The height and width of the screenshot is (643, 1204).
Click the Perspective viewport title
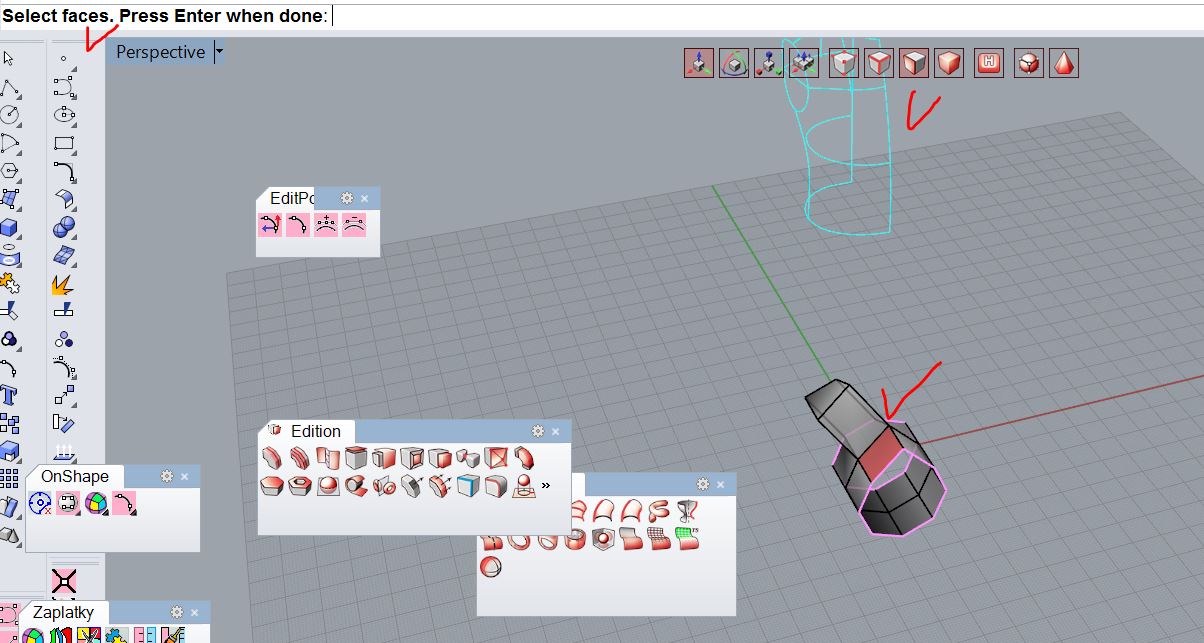pos(160,52)
